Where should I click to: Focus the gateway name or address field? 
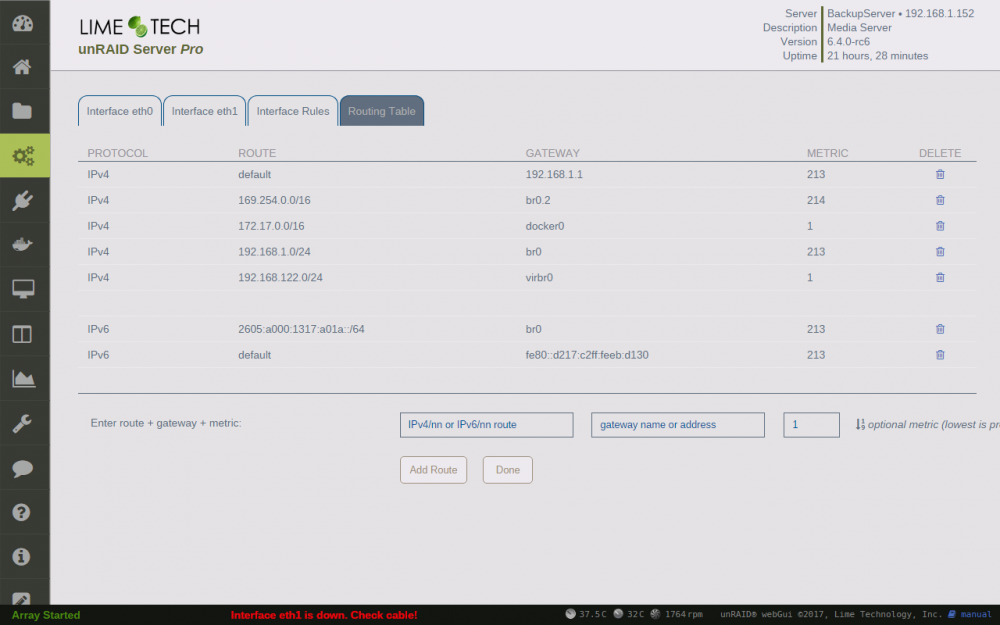coord(678,425)
